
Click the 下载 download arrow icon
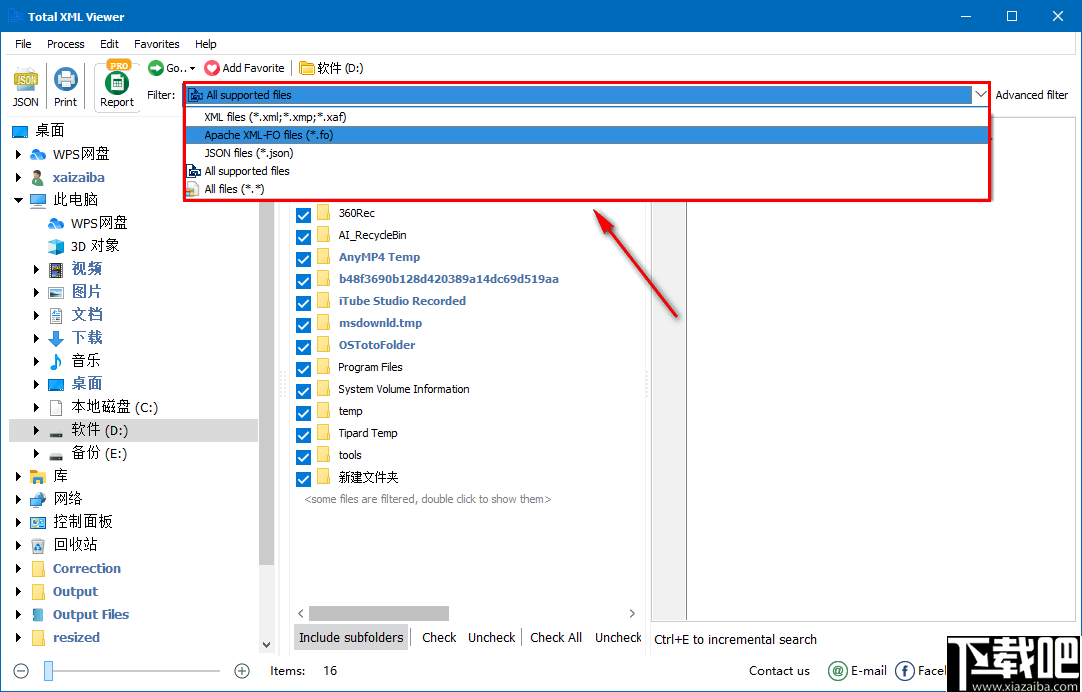[56, 338]
